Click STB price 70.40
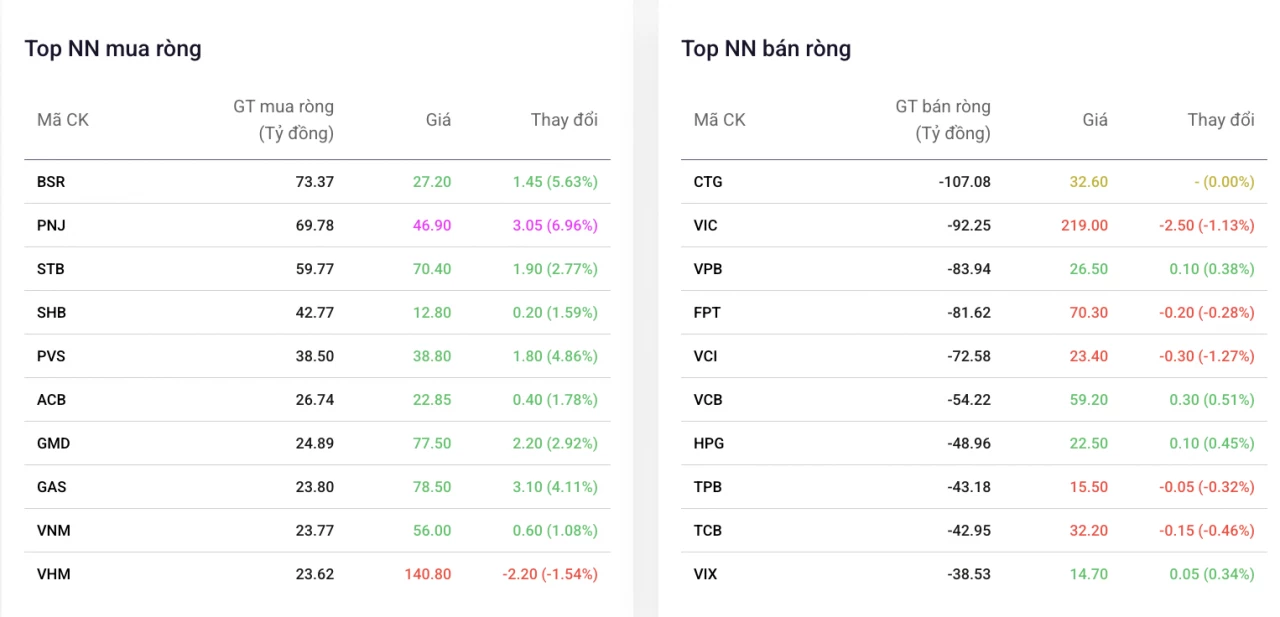The height and width of the screenshot is (617, 1280). click(x=432, y=269)
